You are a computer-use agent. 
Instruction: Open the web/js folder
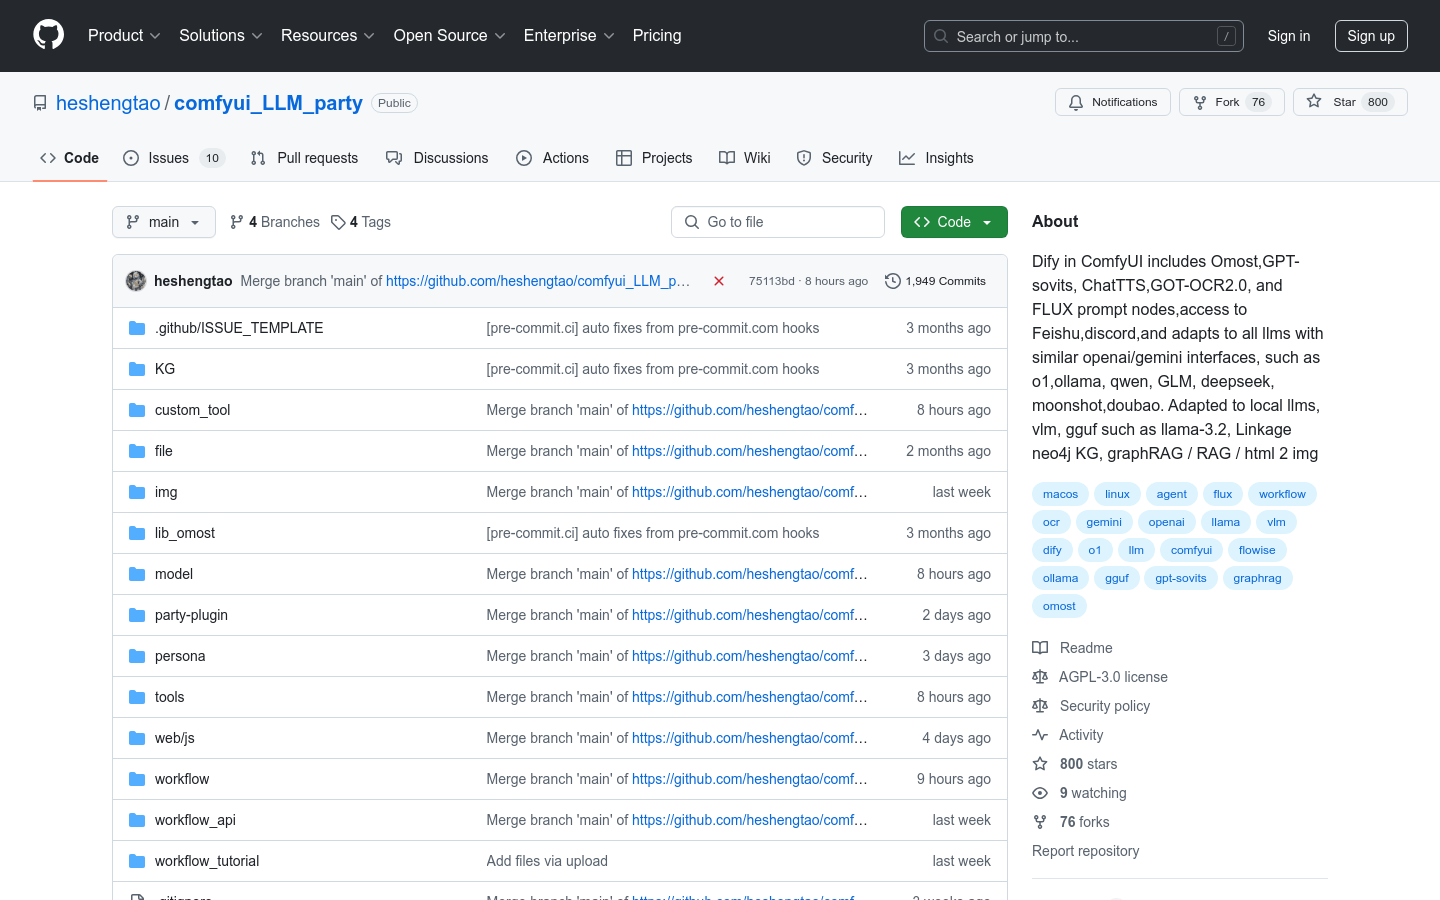(175, 738)
